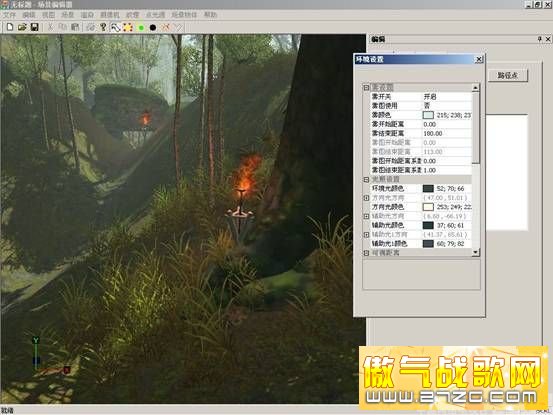Edit the 雾图开始距离系数 value 0.00
Viewport: 553px width, 415px height.
click(430, 161)
